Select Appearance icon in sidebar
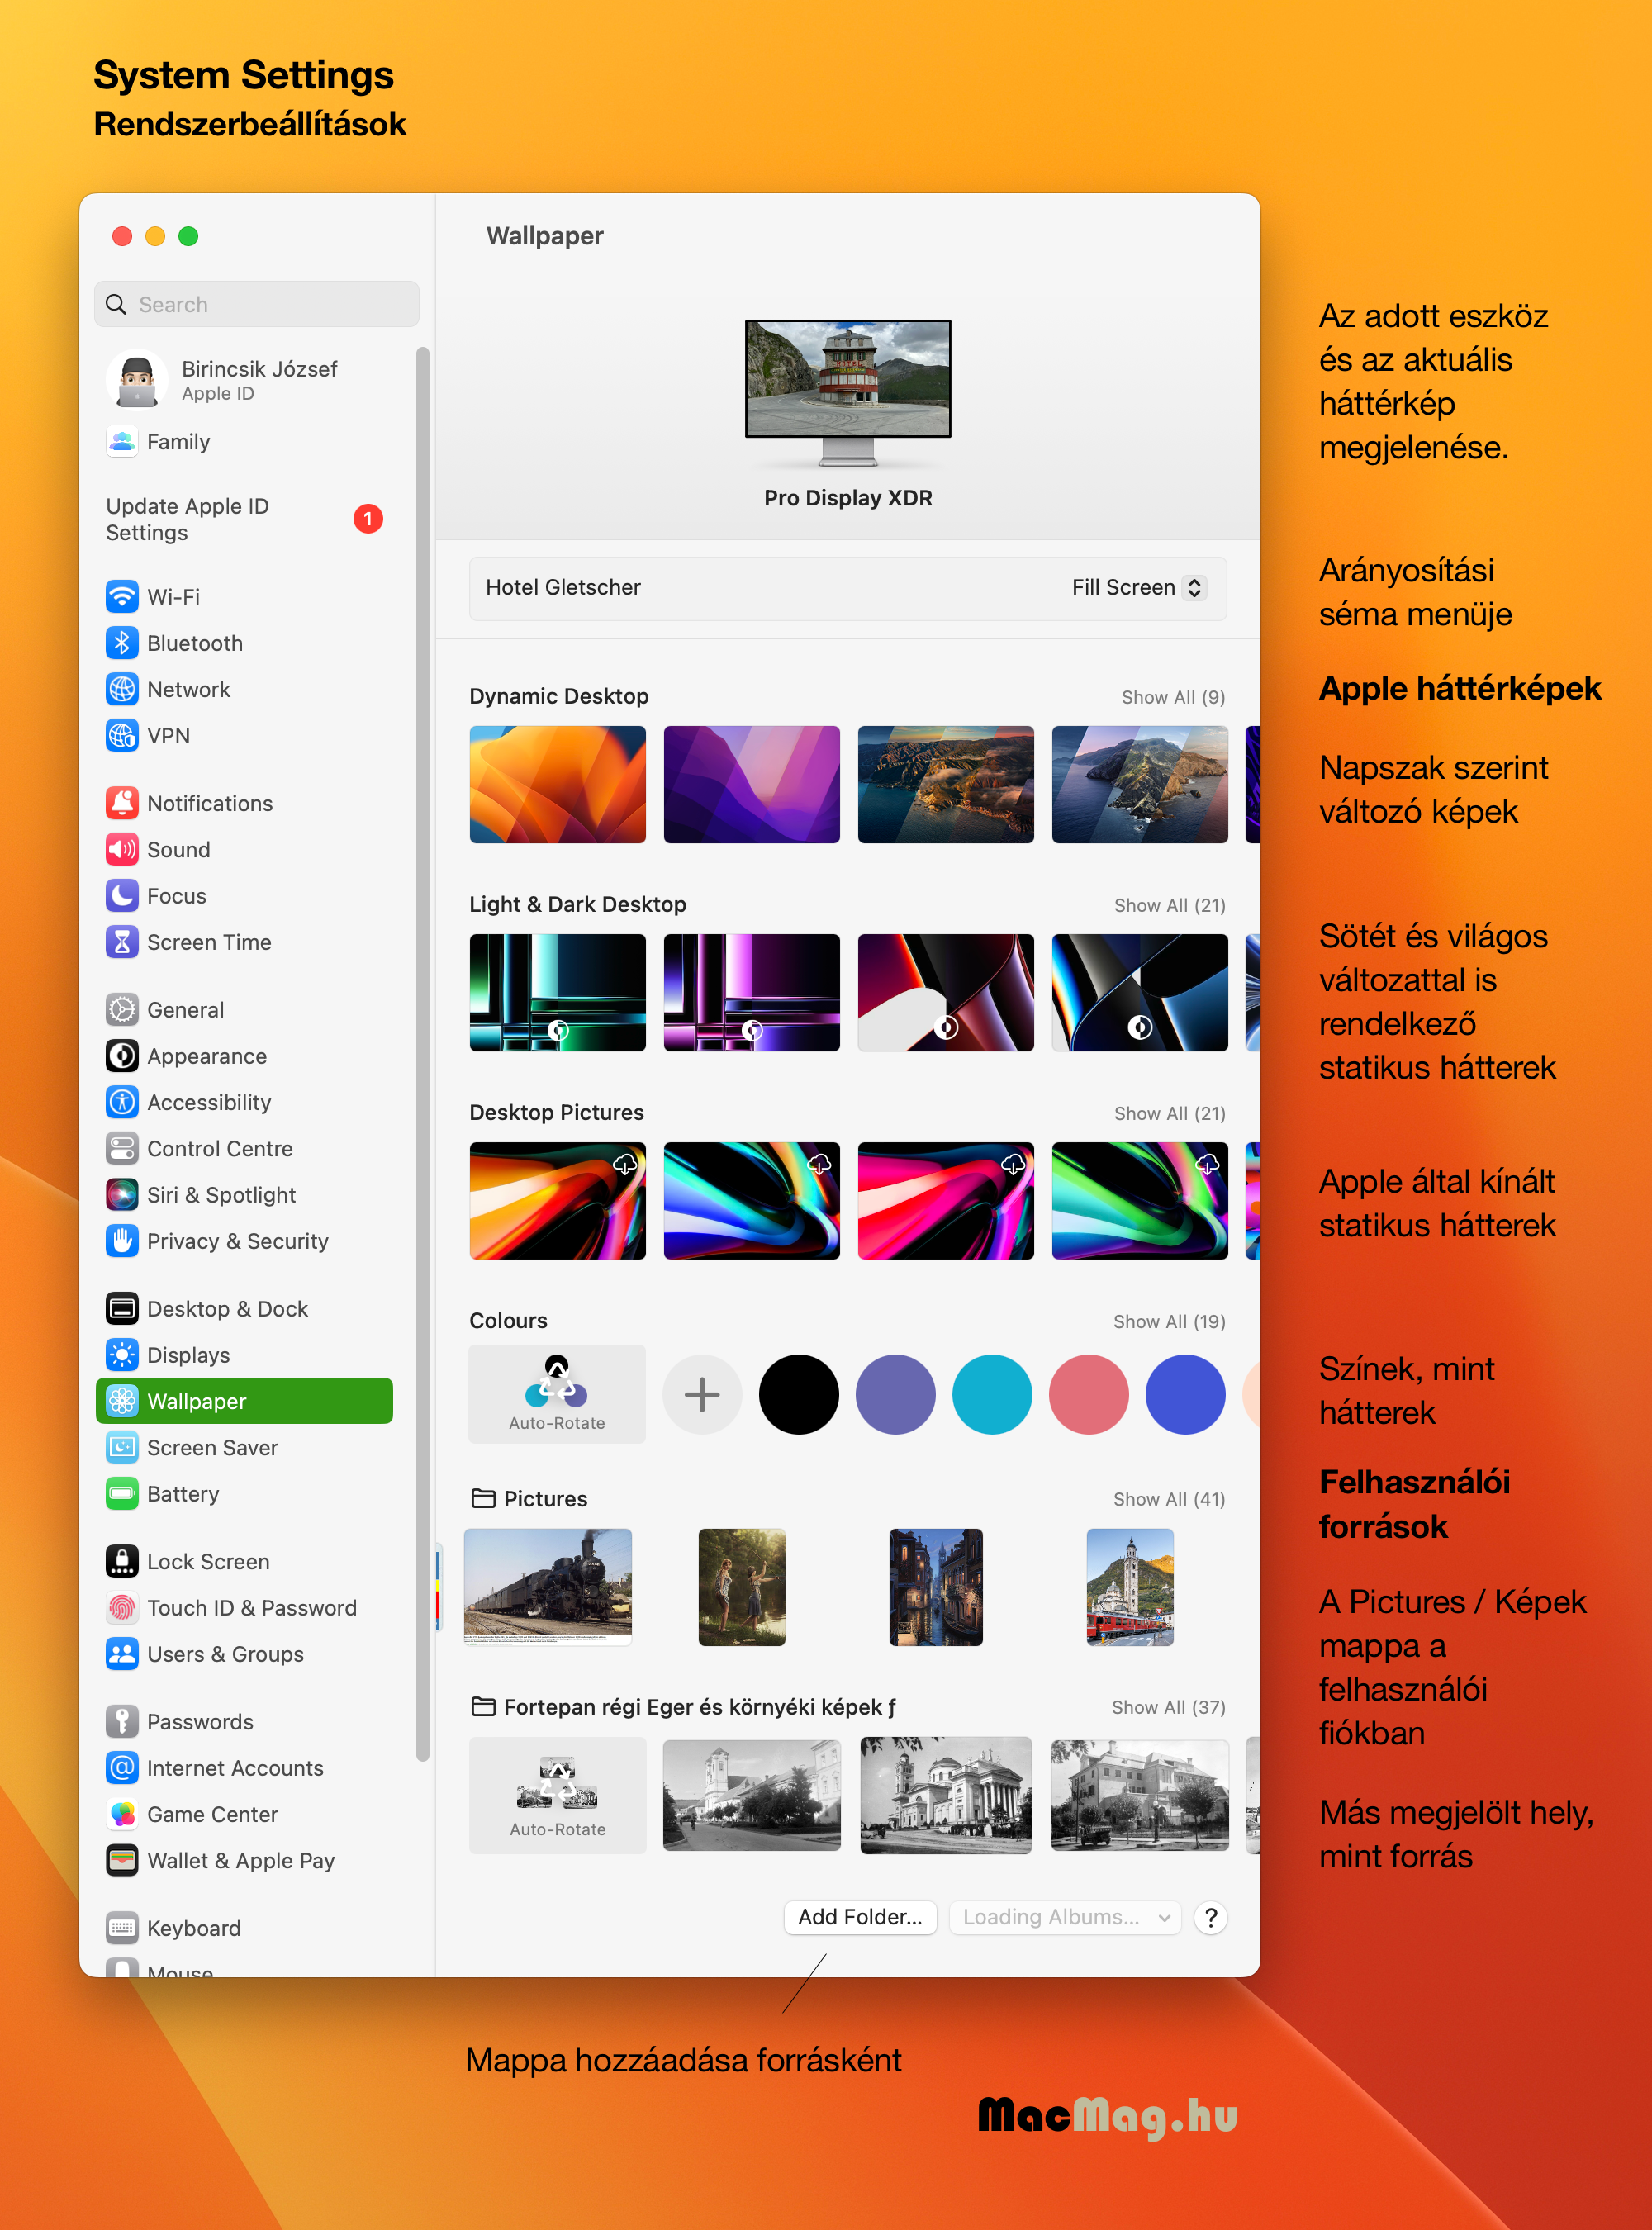The height and width of the screenshot is (2230, 1652). point(122,1056)
